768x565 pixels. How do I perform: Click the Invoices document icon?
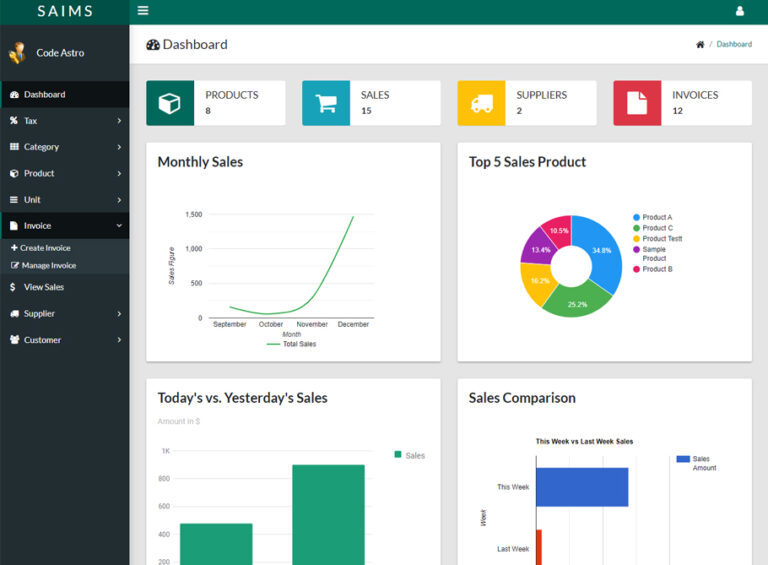637,103
